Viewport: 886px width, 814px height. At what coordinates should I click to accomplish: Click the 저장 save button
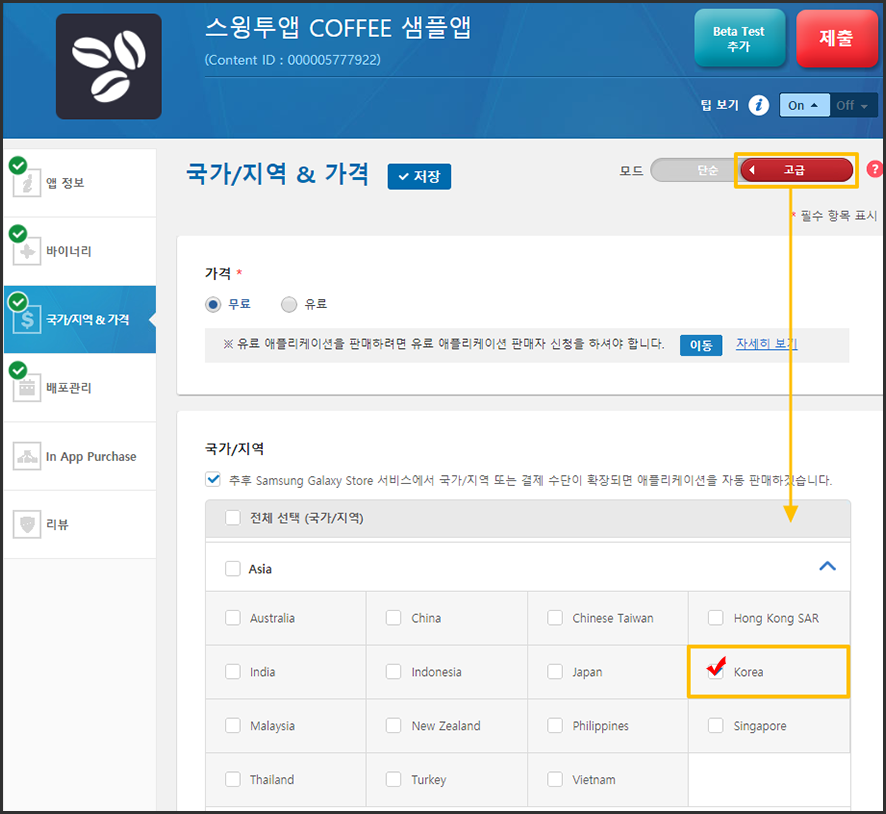pos(419,176)
